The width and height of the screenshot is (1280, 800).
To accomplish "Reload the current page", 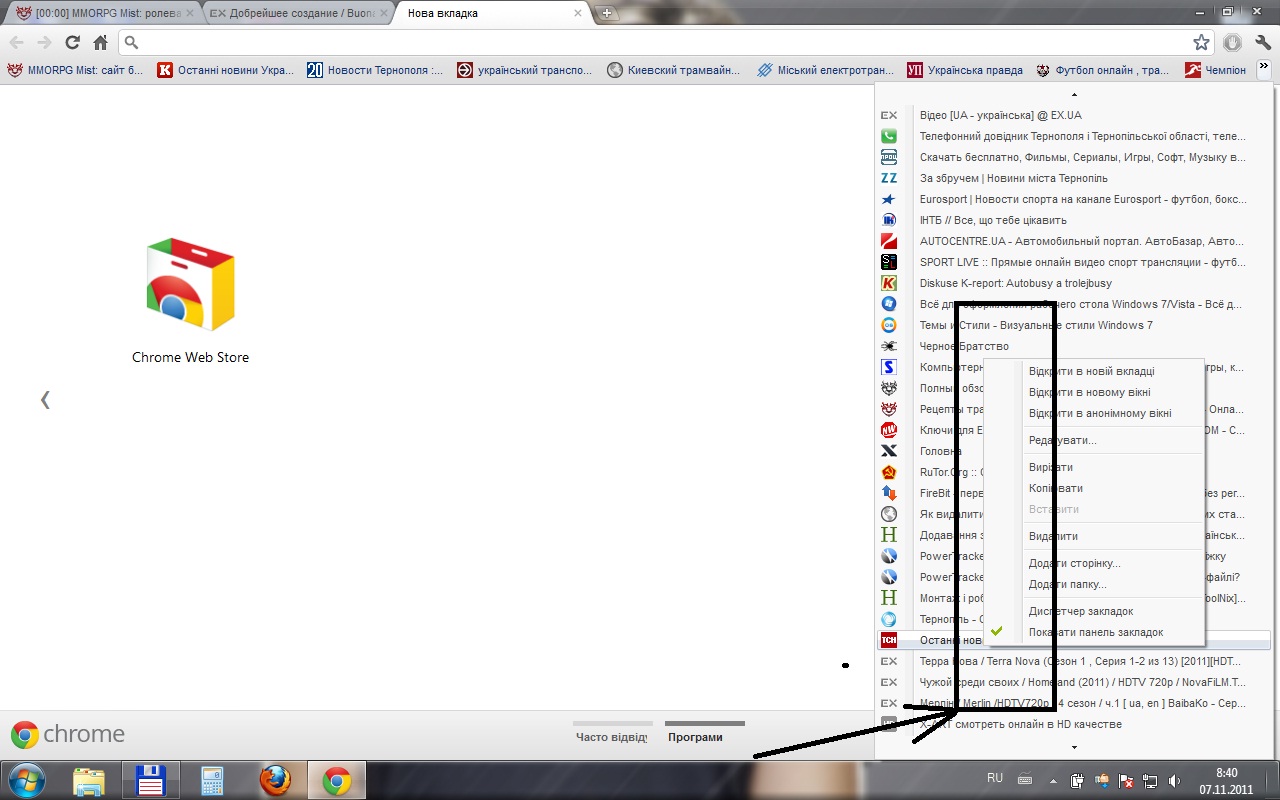I will [x=72, y=43].
